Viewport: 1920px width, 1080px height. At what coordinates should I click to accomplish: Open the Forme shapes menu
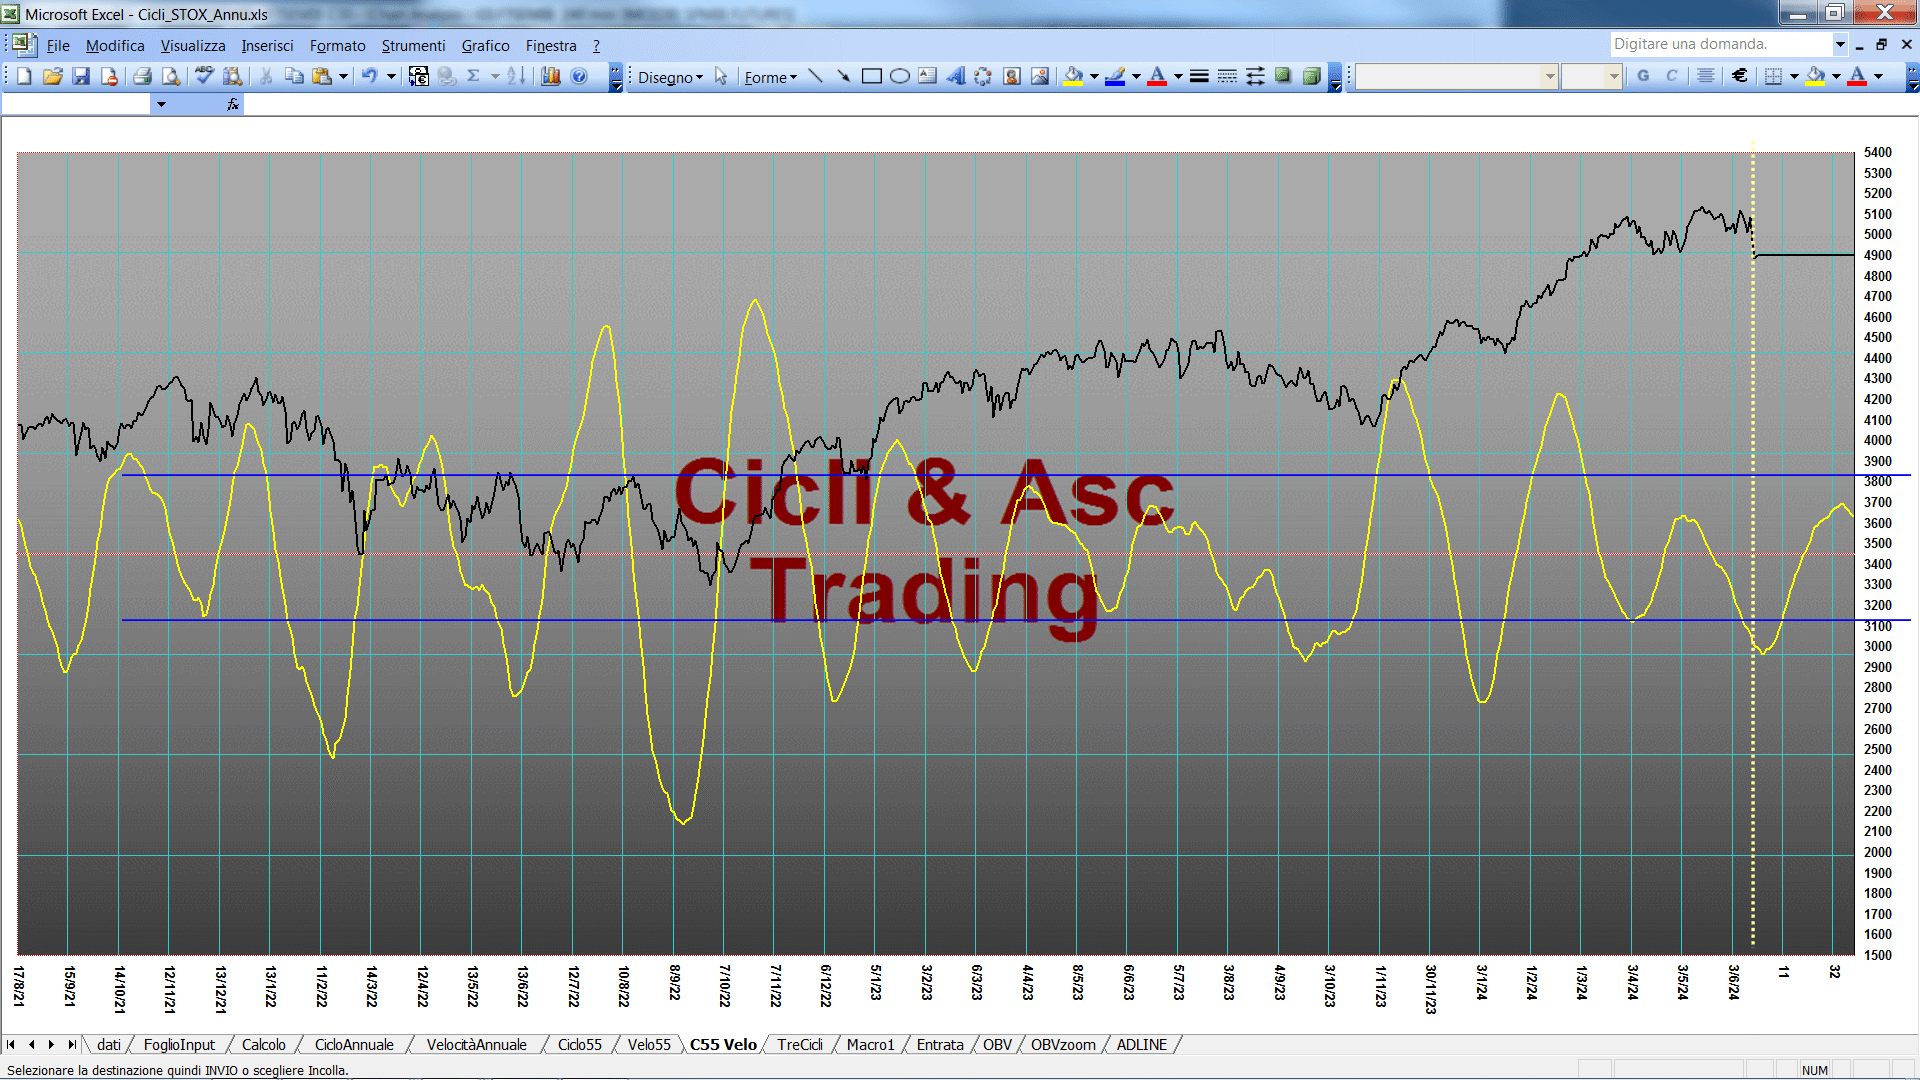770,77
